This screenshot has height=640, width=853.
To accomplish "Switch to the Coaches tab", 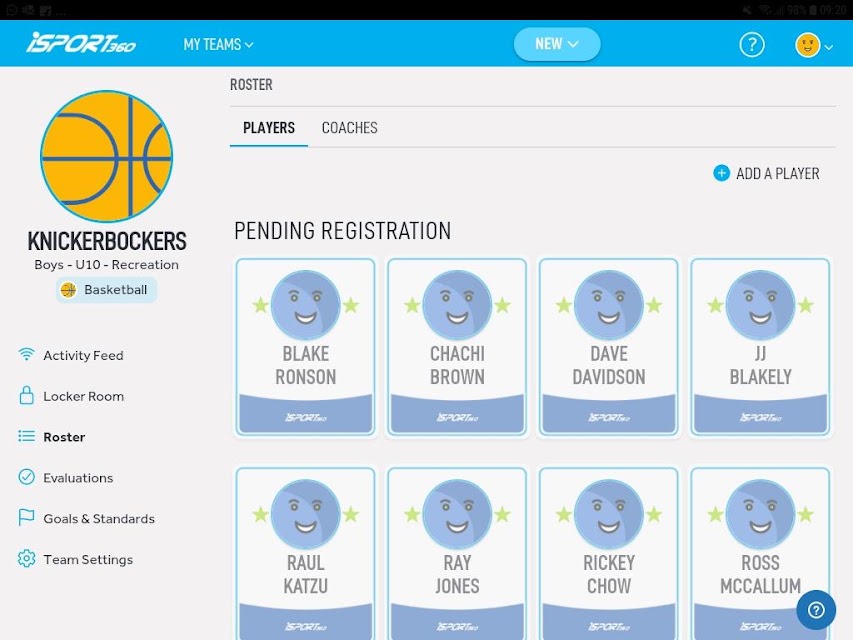I will [349, 128].
